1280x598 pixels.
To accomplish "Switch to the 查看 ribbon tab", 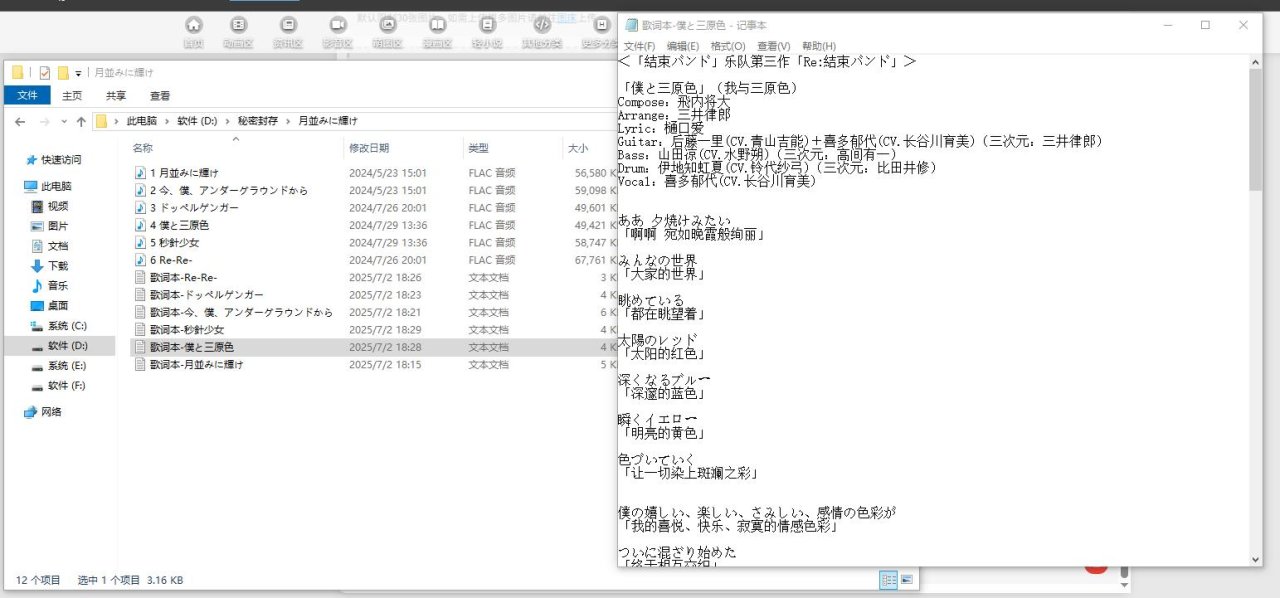I will pos(160,96).
